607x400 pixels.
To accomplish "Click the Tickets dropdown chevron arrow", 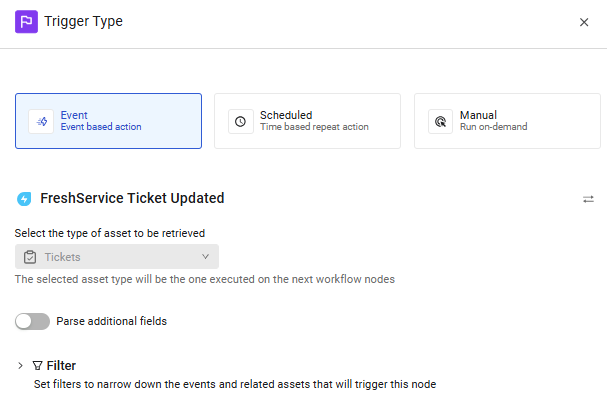I will [205, 257].
